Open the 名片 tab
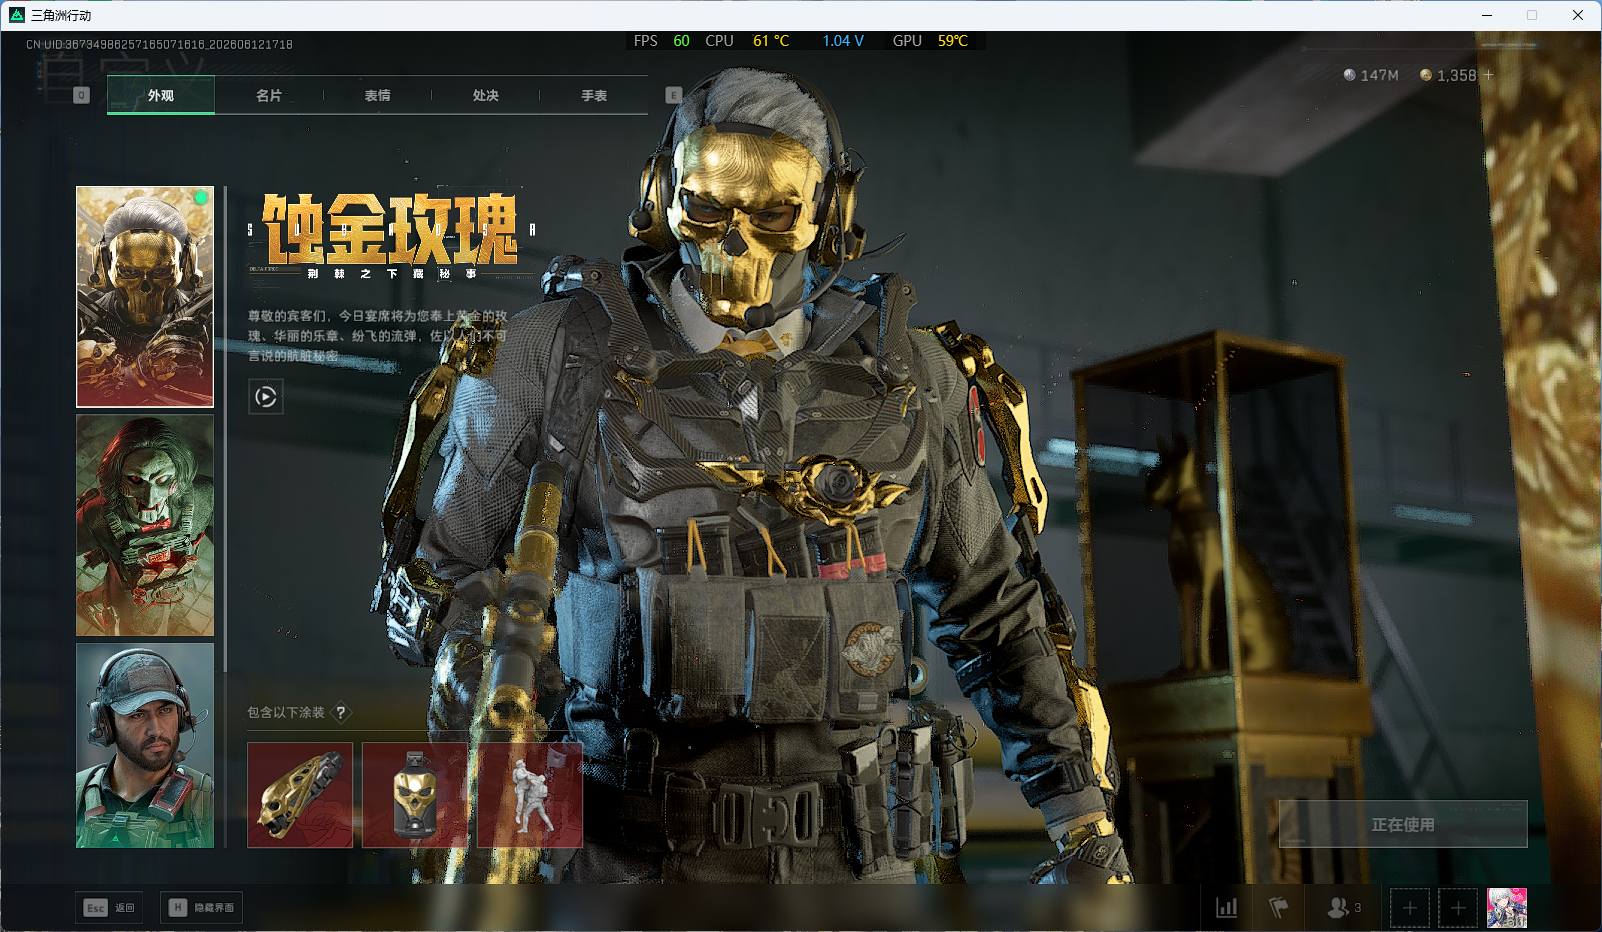The image size is (1602, 932). pyautogui.click(x=269, y=95)
